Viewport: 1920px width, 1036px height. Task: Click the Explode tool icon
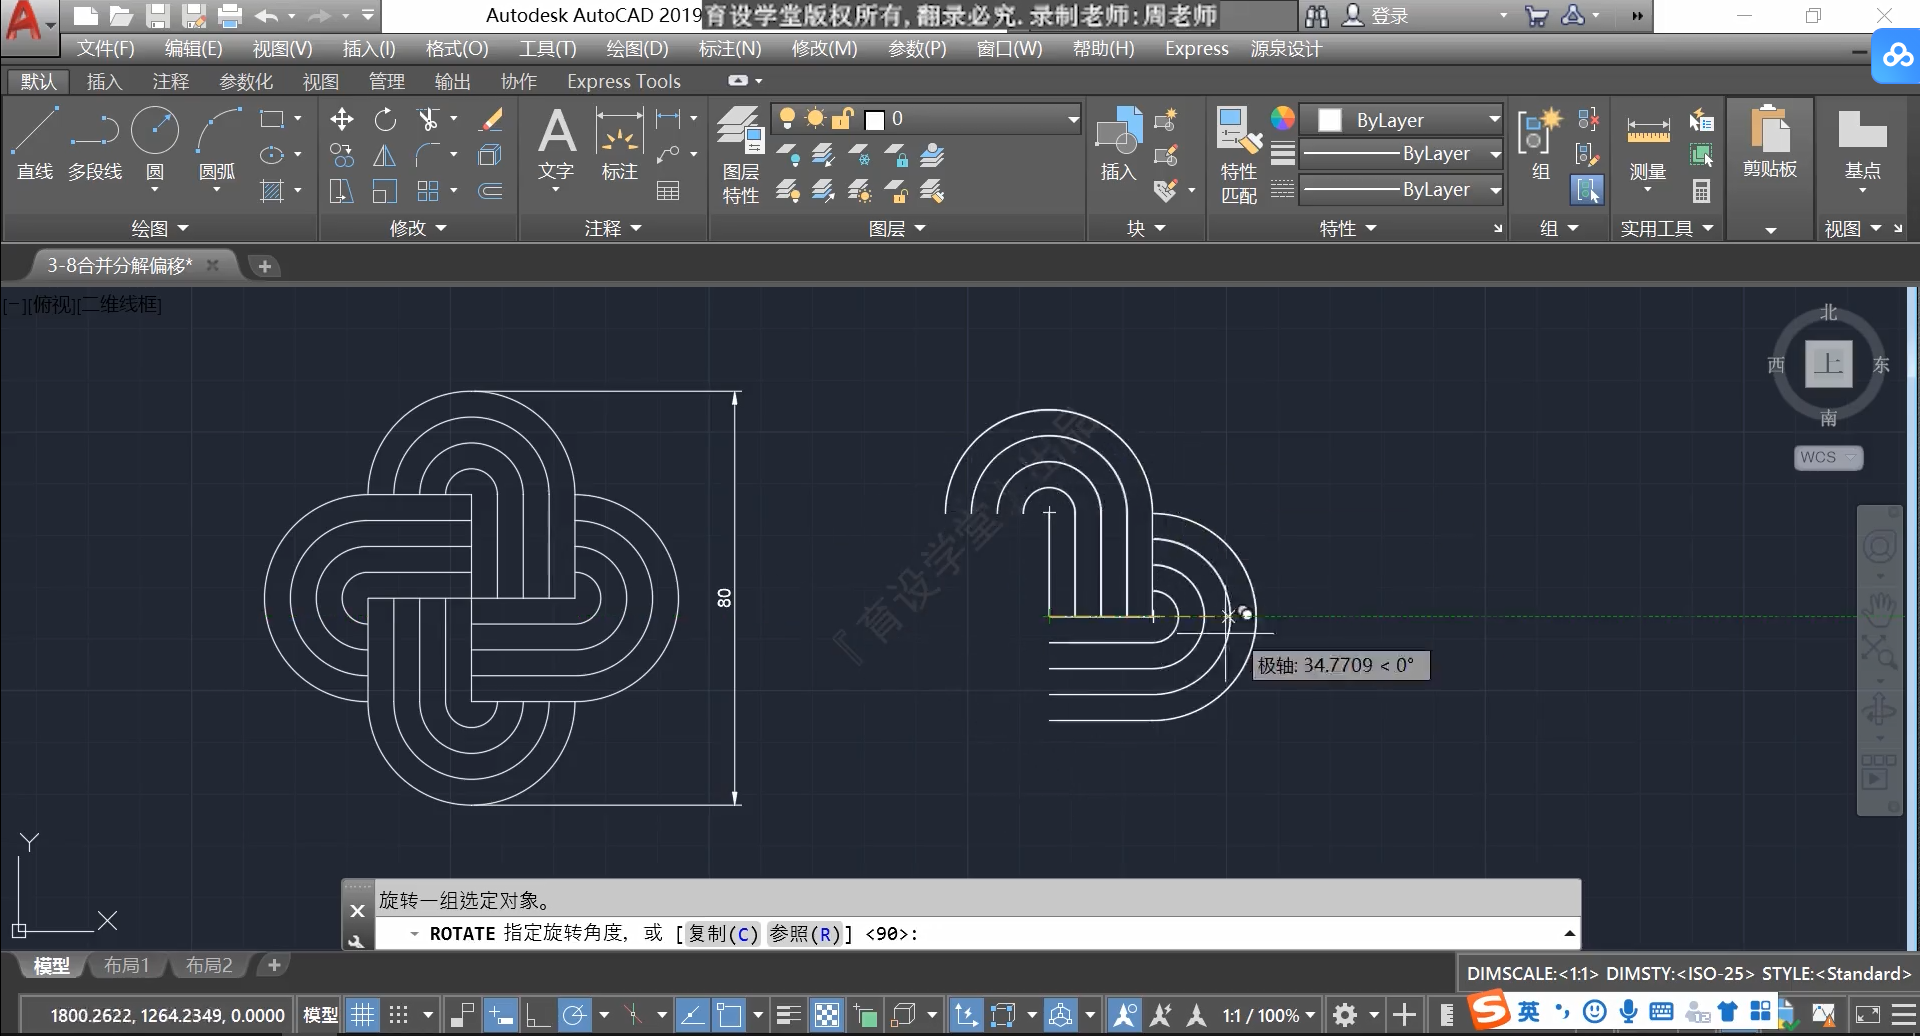(x=490, y=156)
